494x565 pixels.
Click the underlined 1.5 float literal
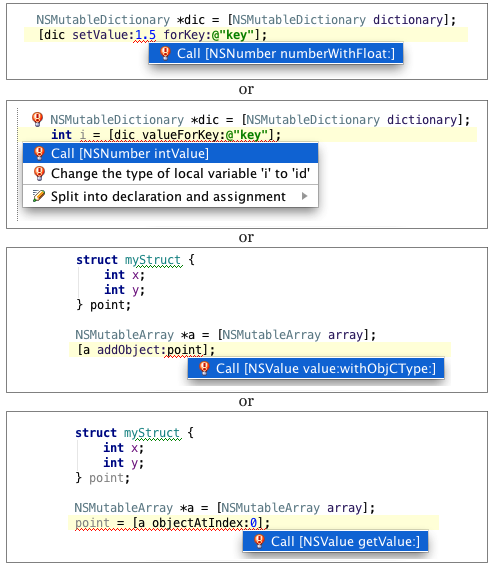[x=146, y=35]
